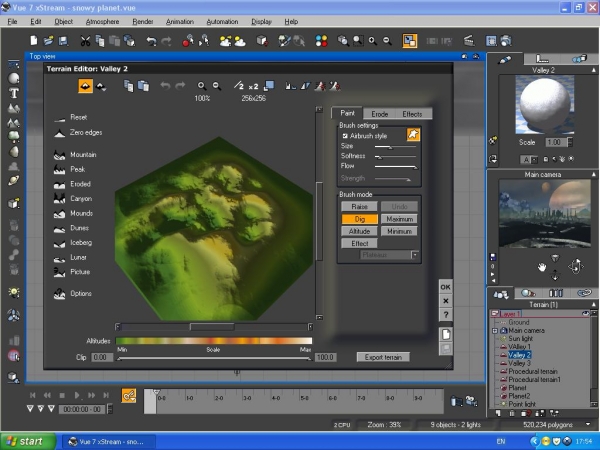Image resolution: width=600 pixels, height=450 pixels.
Task: Click the Maximum brush button
Action: point(399,219)
